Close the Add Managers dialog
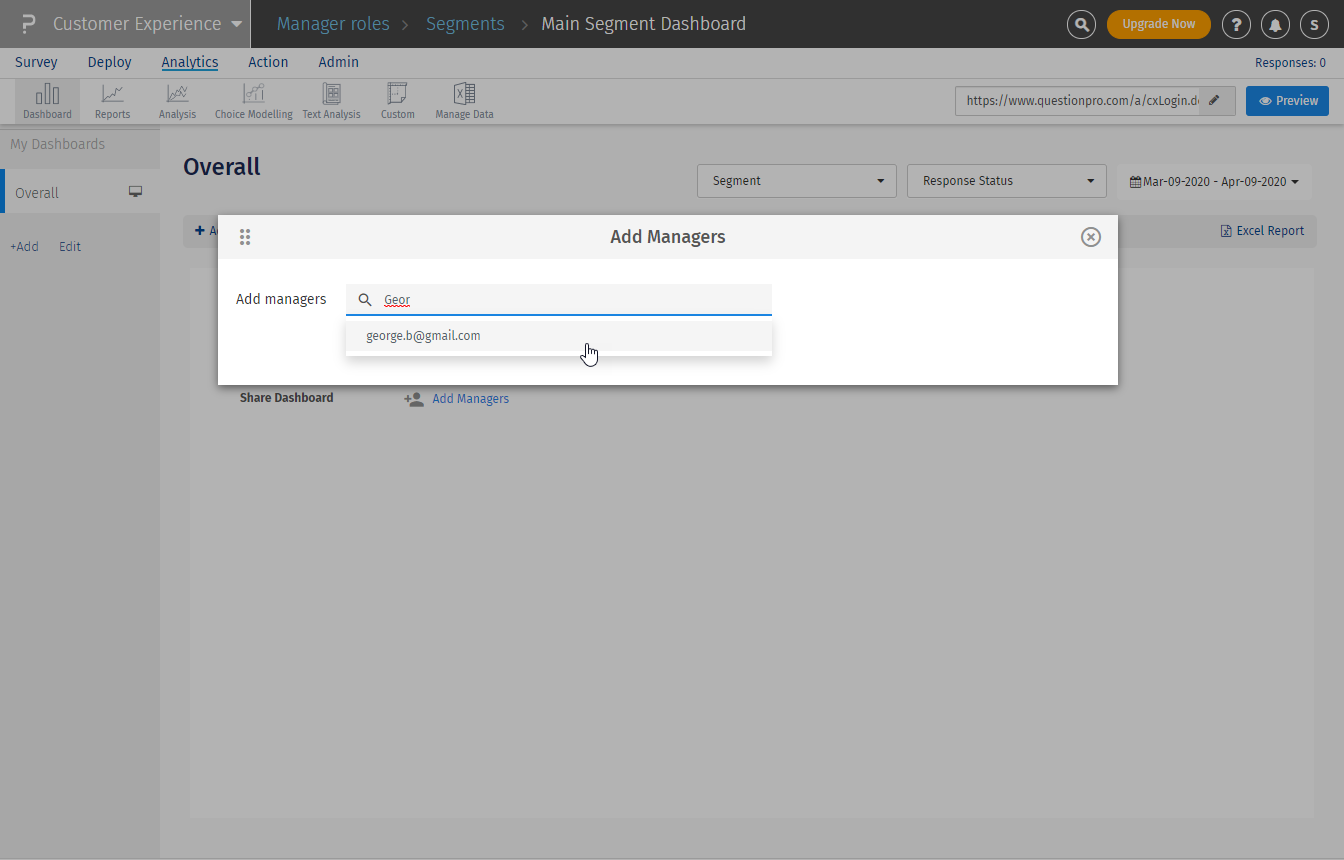Viewport: 1344px width, 860px height. (x=1091, y=237)
